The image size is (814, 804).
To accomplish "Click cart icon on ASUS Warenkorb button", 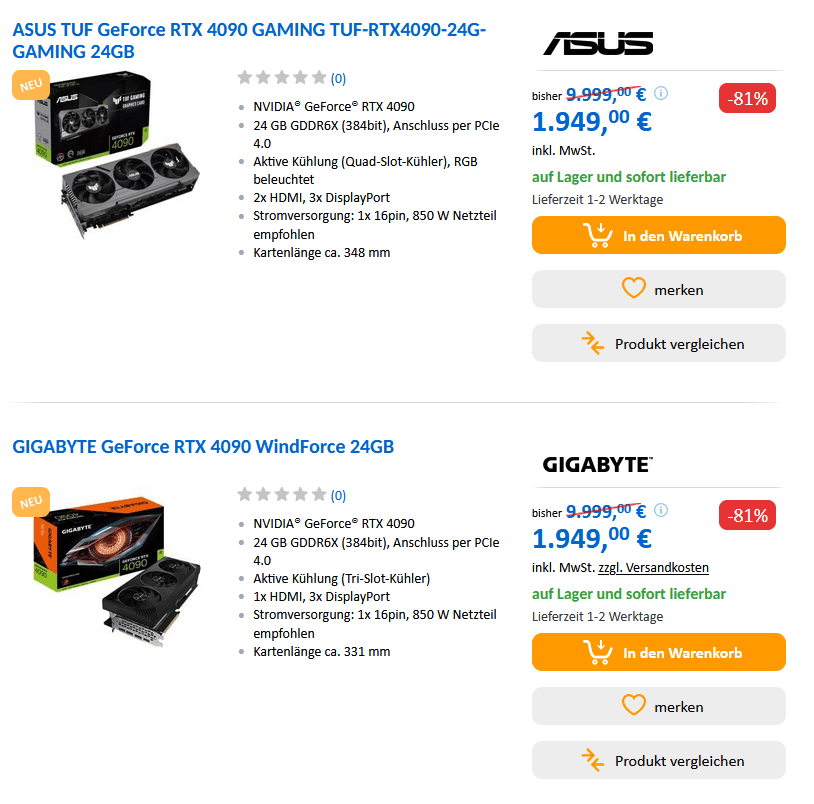I will tap(597, 235).
